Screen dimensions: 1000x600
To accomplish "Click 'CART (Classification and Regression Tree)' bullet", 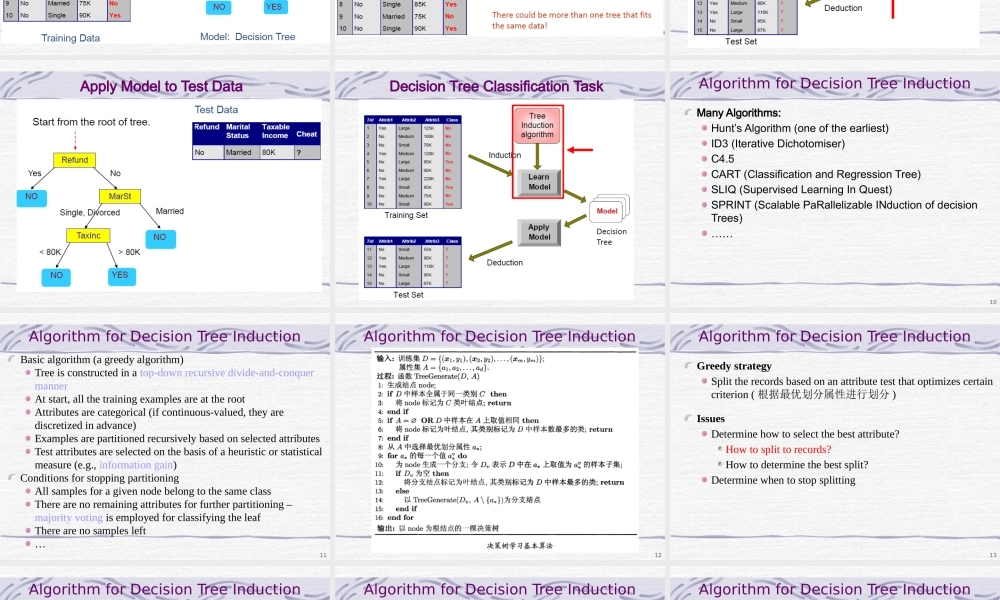I will [x=816, y=174].
